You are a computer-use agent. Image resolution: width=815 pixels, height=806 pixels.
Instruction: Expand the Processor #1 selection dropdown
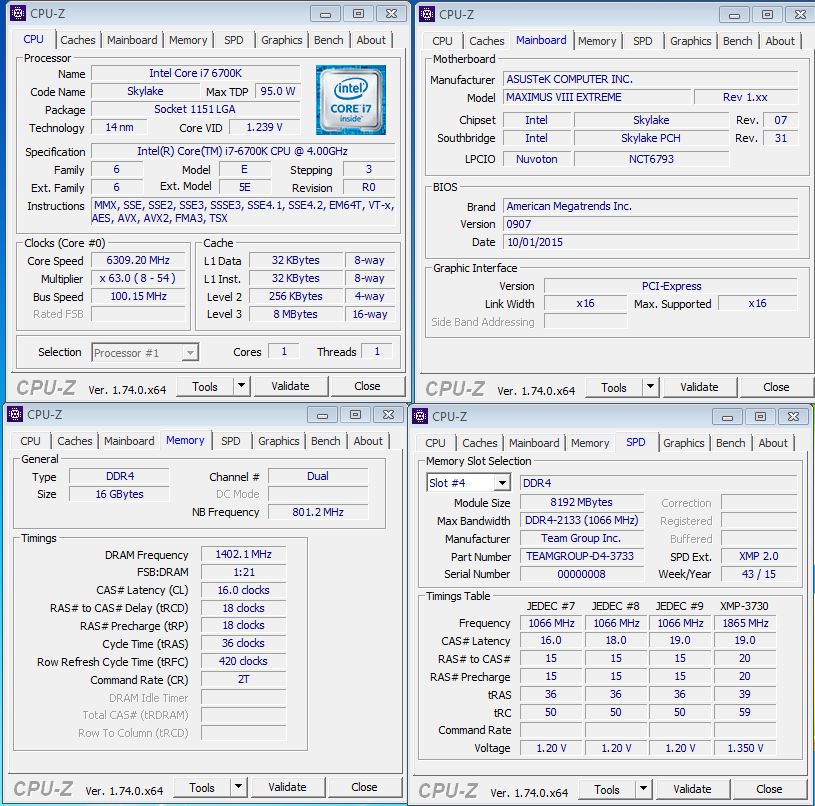[x=190, y=353]
